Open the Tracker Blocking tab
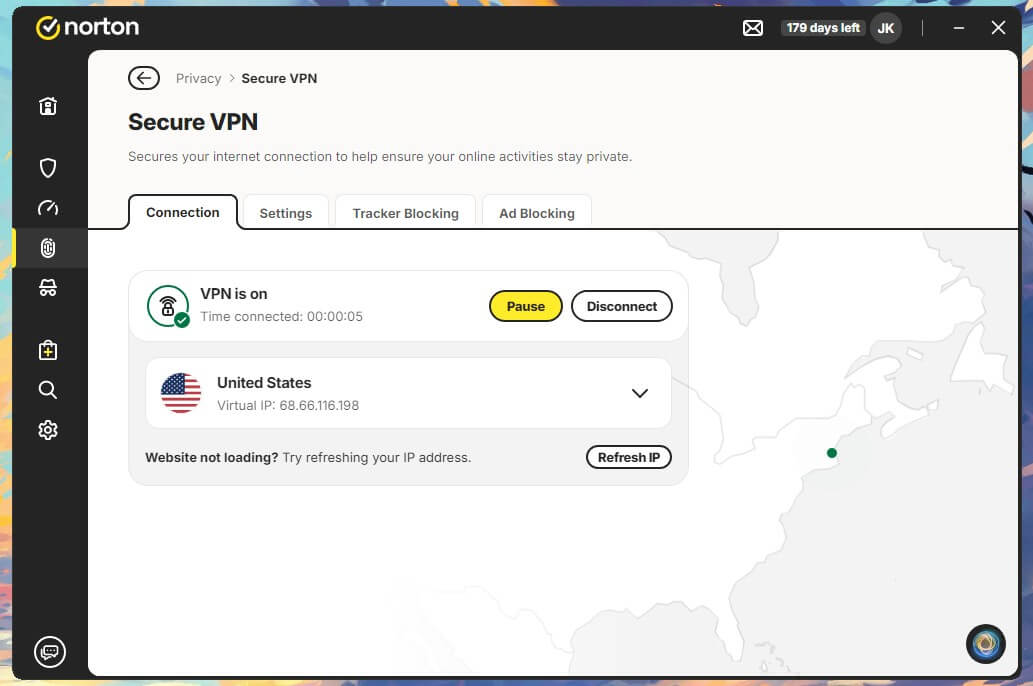1033x686 pixels. click(405, 213)
